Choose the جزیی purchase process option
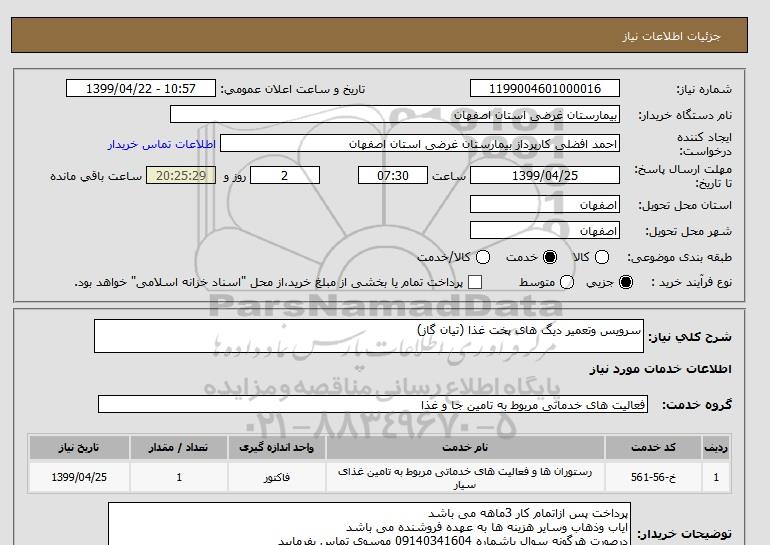The height and width of the screenshot is (545, 770). 626,282
